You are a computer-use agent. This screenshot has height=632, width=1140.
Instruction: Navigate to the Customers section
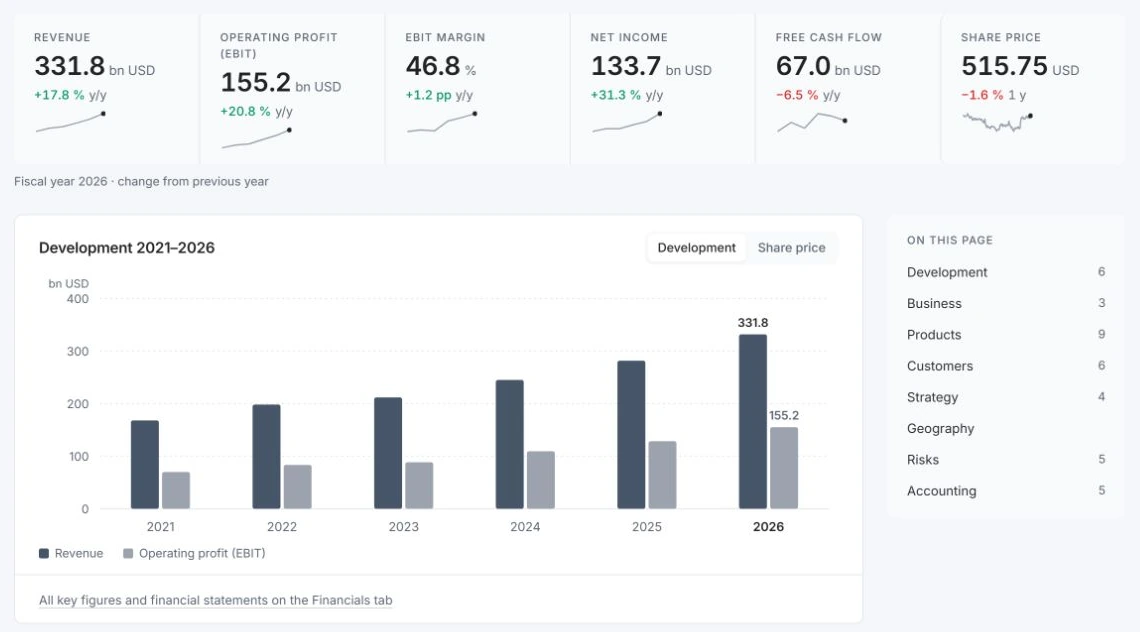coord(939,366)
